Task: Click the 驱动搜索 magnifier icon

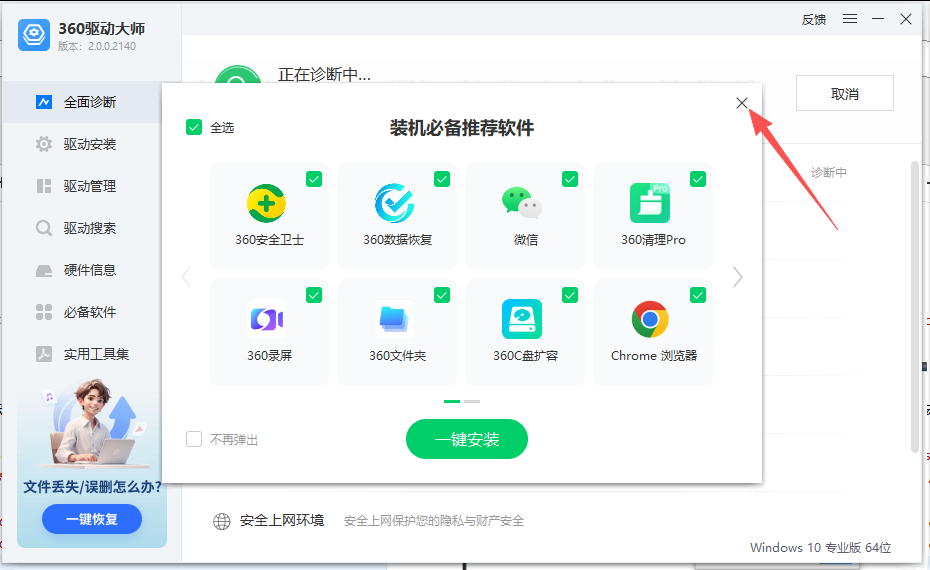Action: (44, 228)
